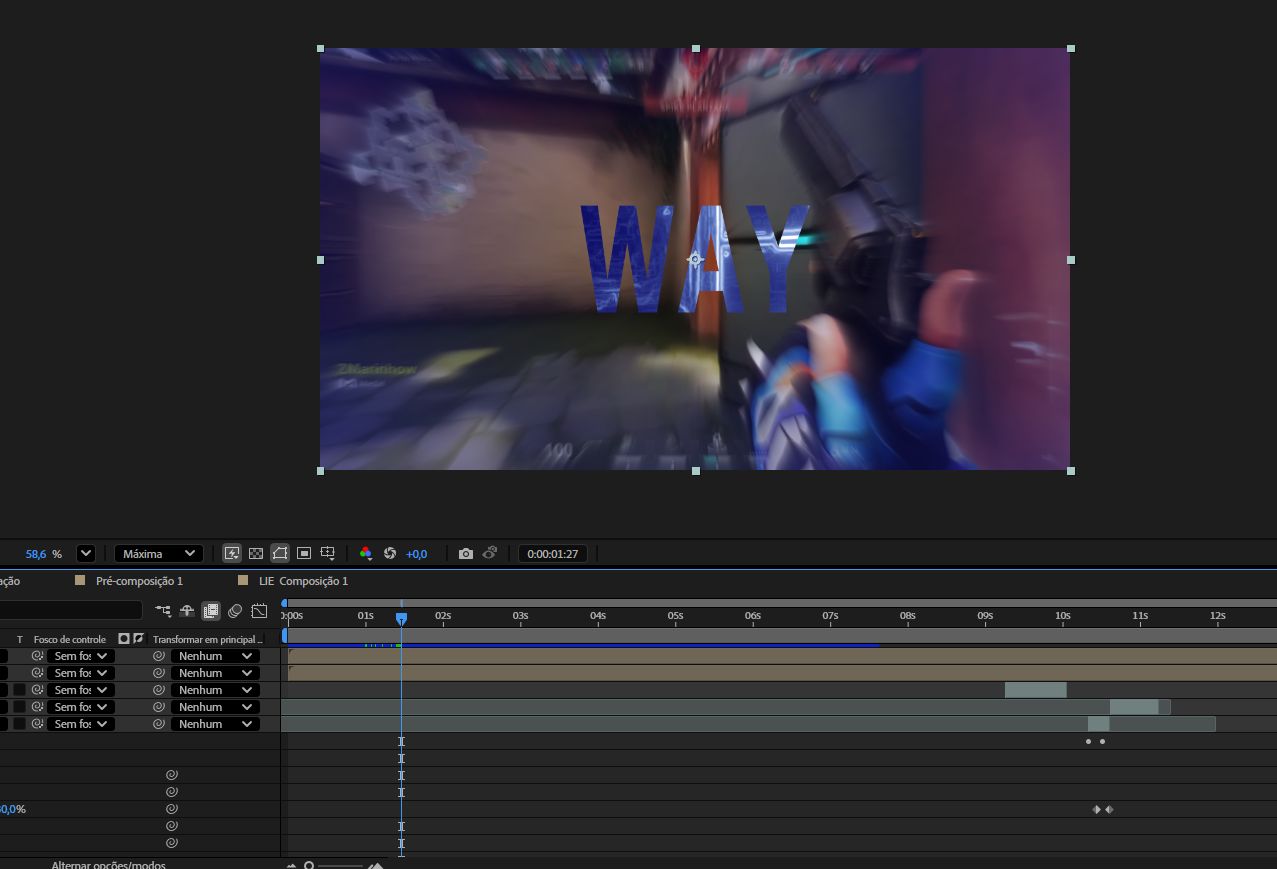
Task: Click the 58,6 magnification value
Action: pos(36,553)
